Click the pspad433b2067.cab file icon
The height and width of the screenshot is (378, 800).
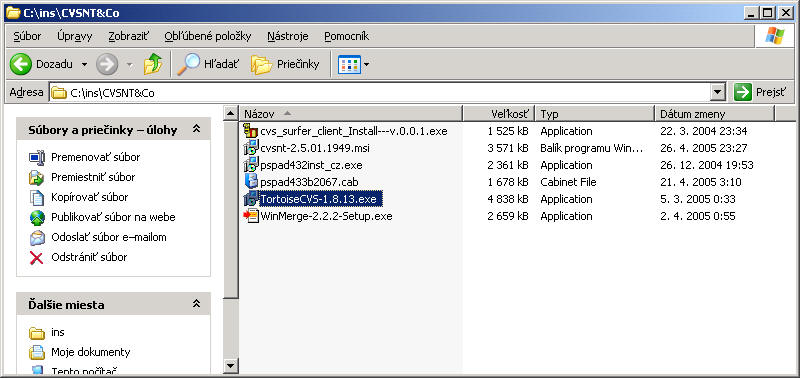pyautogui.click(x=251, y=182)
